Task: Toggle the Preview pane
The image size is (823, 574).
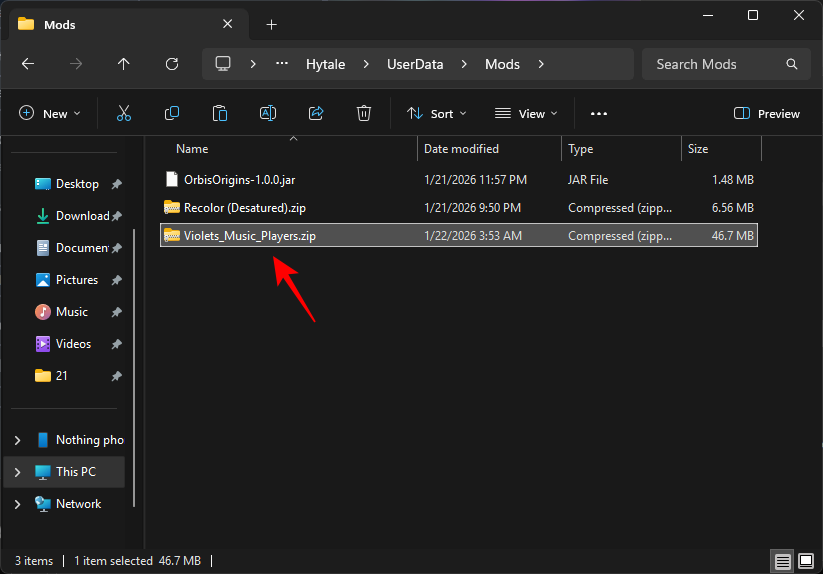Action: coord(767,114)
